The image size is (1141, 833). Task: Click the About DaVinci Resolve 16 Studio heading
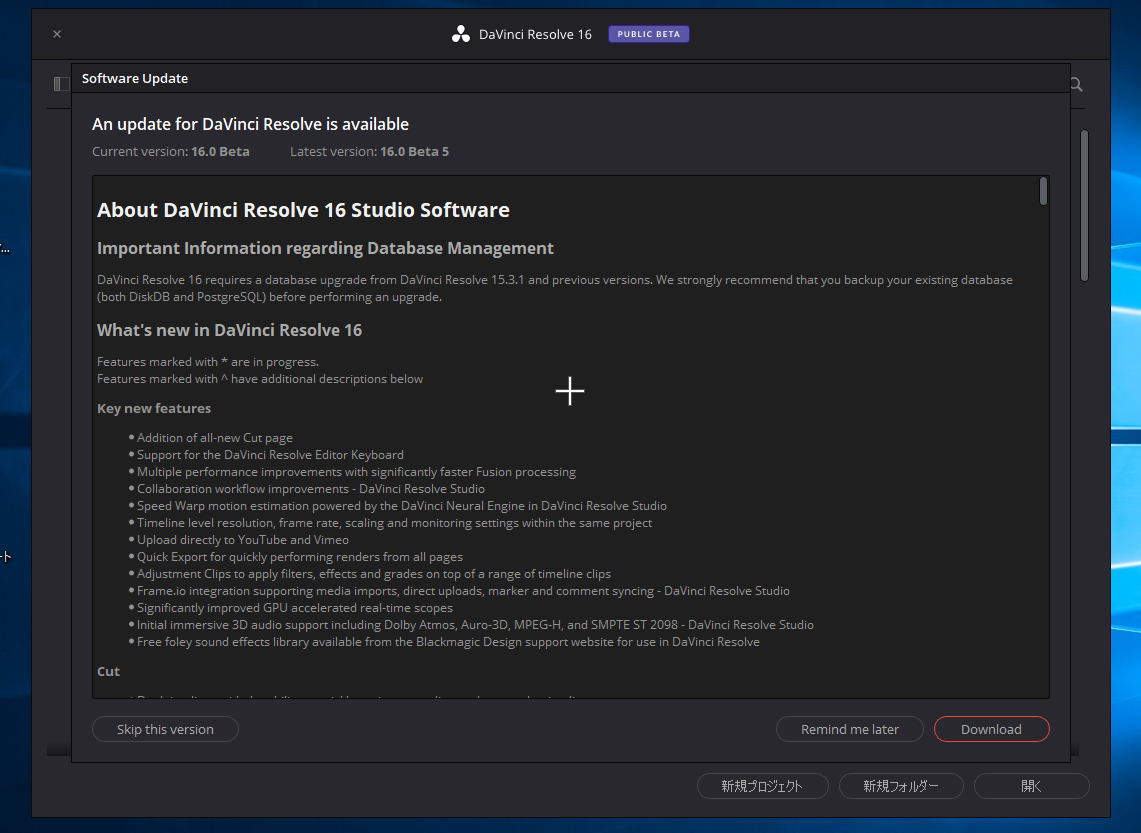click(303, 210)
